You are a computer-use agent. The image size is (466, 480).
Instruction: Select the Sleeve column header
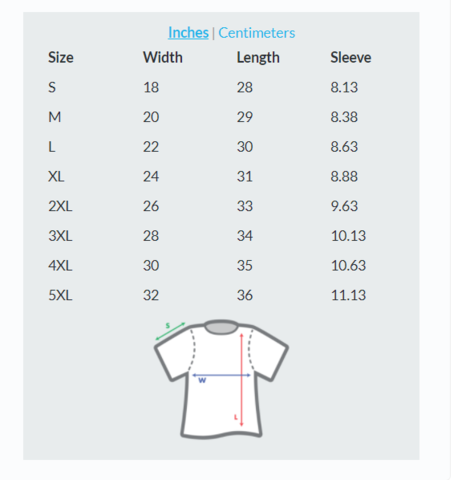pos(351,57)
